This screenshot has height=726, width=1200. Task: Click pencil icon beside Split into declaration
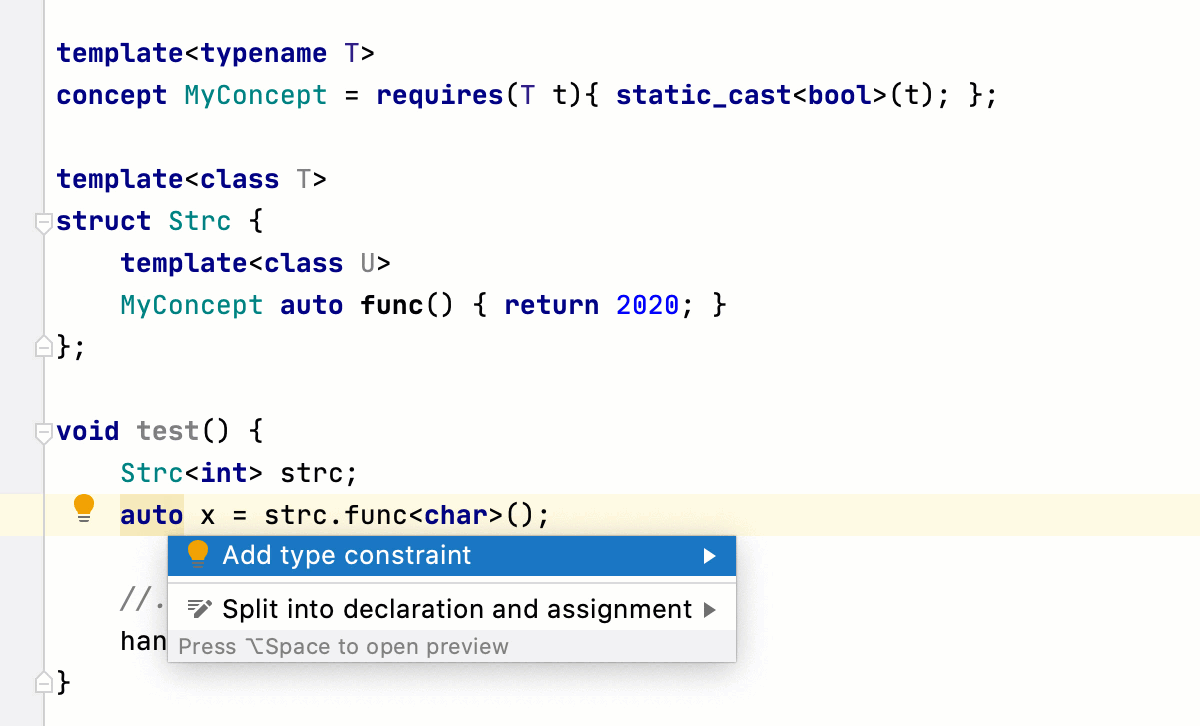[x=199, y=609]
